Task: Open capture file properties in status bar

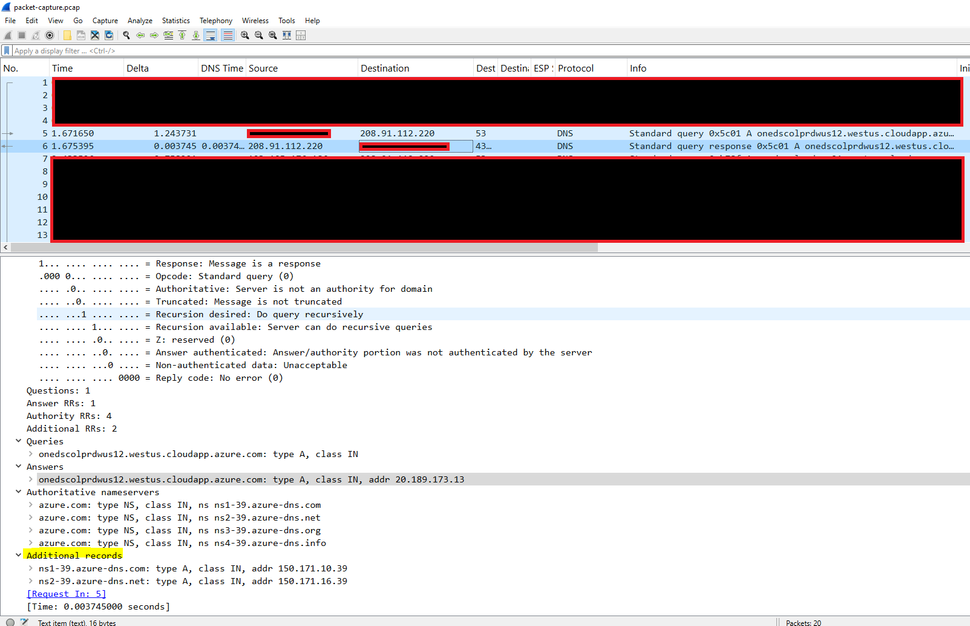Action: [24, 622]
